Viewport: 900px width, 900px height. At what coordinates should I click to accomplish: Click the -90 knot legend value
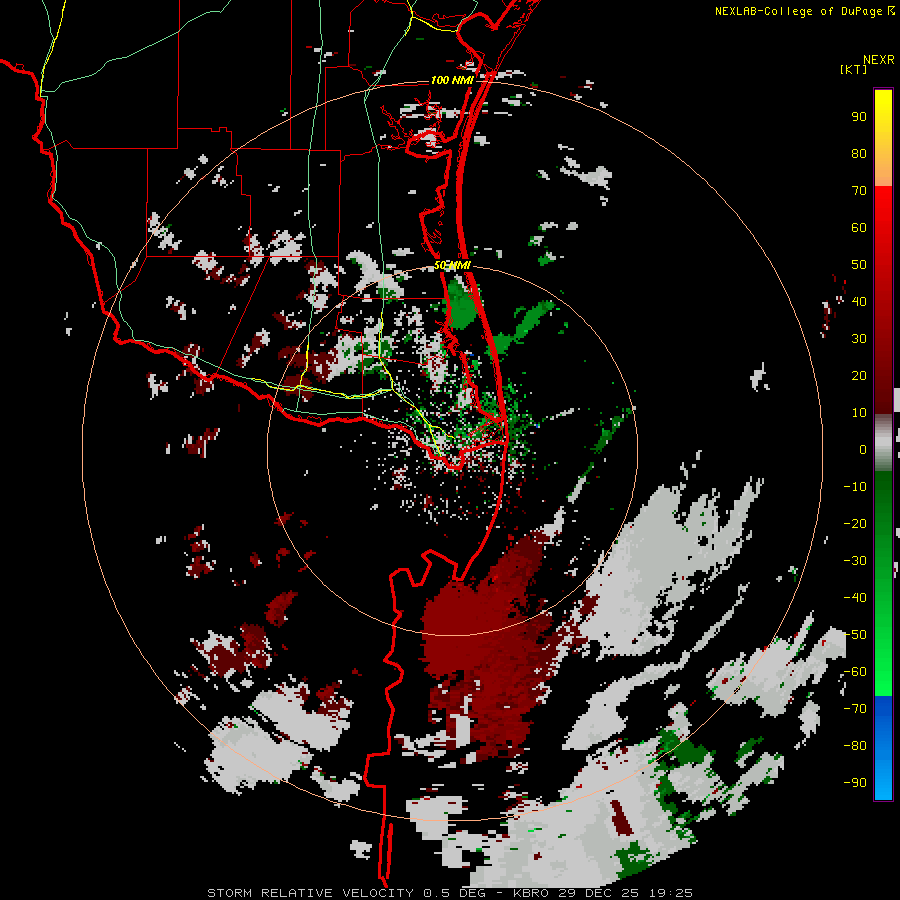tap(855, 783)
